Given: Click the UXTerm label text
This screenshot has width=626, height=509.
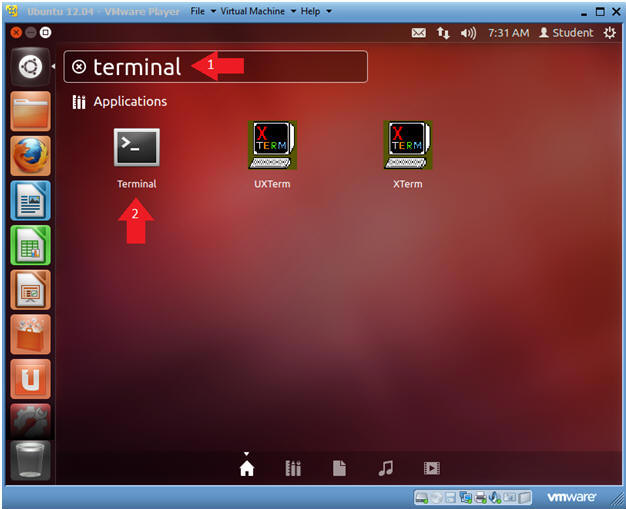Looking at the screenshot, I should click(272, 184).
